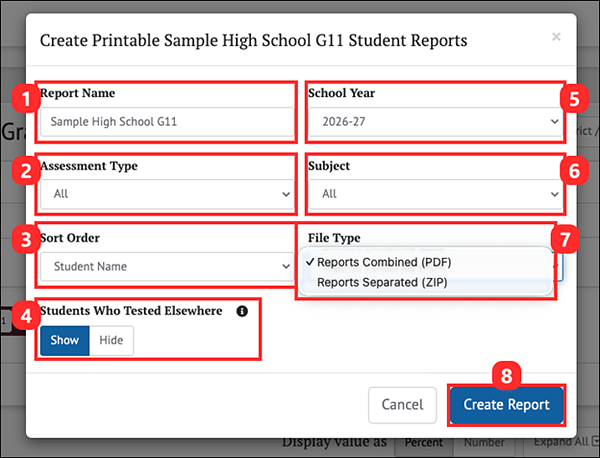Click the Cancel button
This screenshot has width=600, height=458.
(402, 405)
